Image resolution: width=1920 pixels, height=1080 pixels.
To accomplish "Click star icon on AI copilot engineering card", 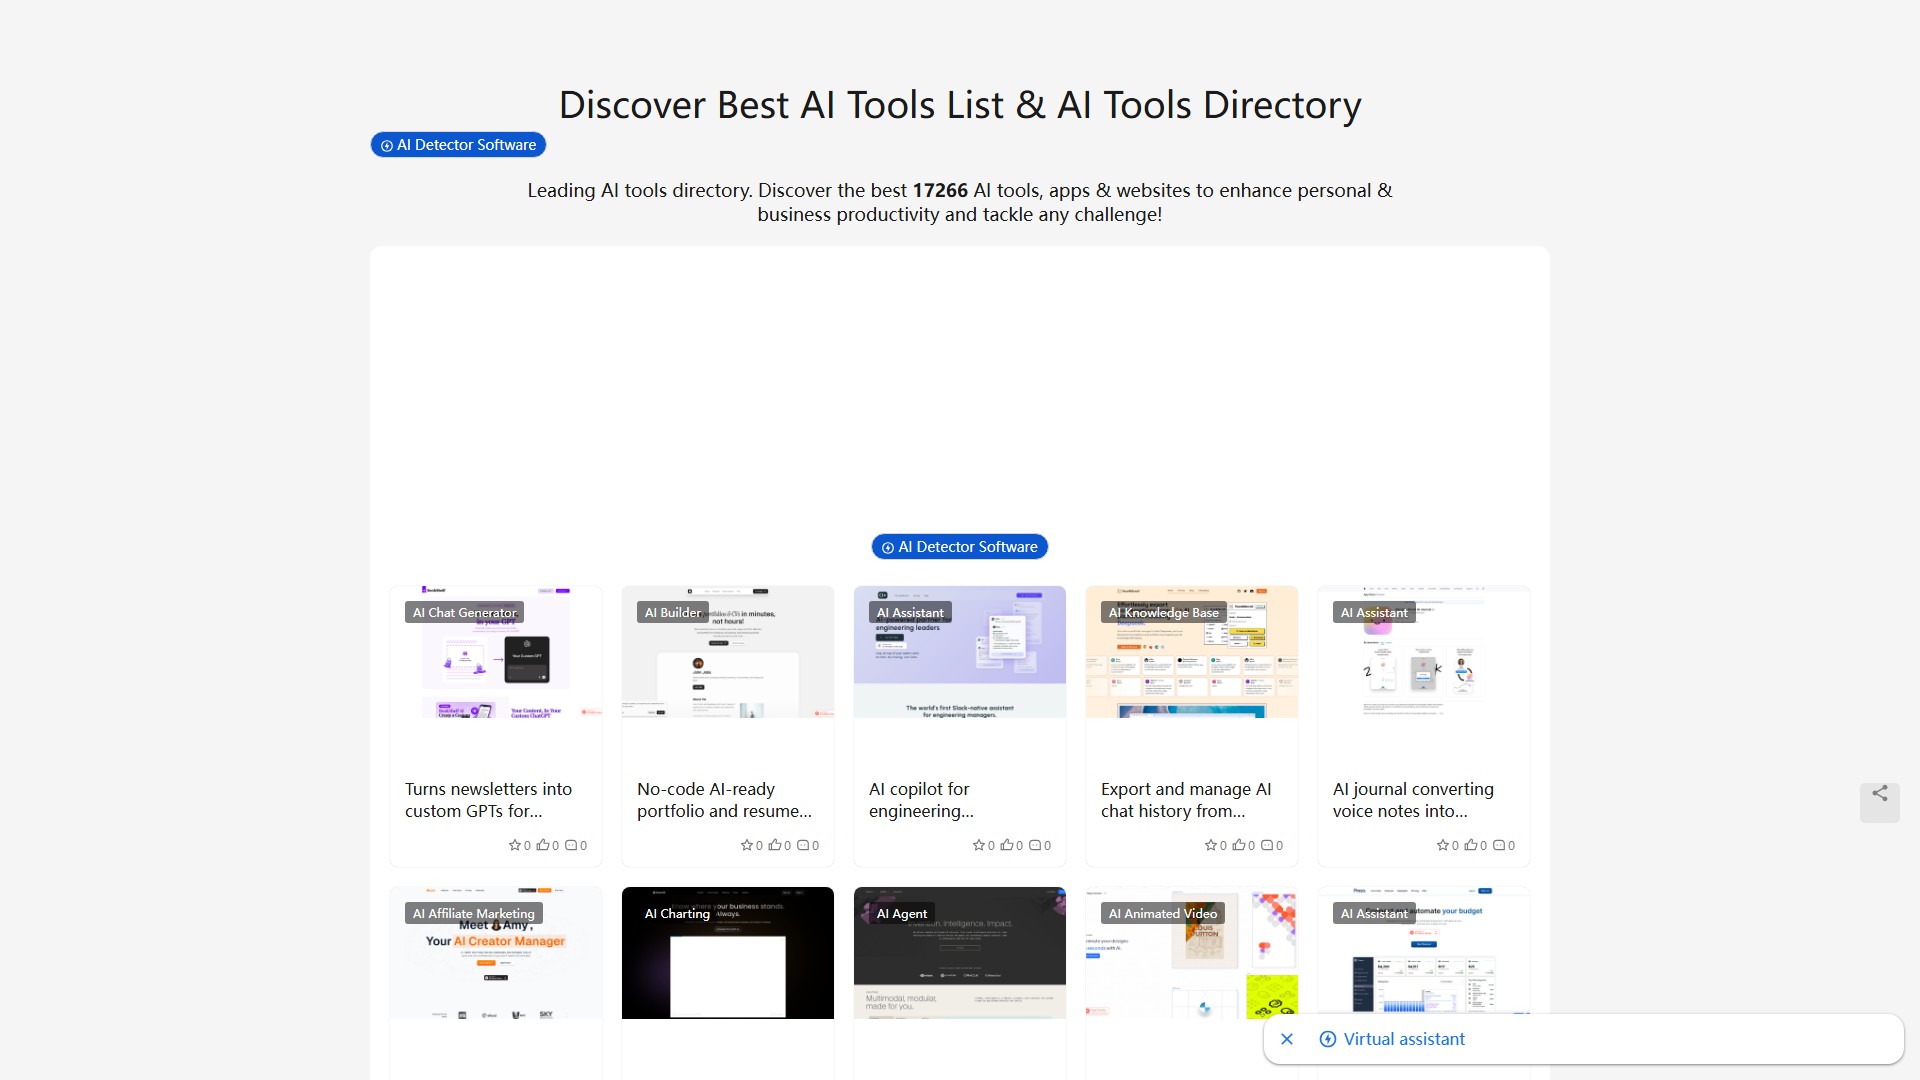I will point(978,845).
